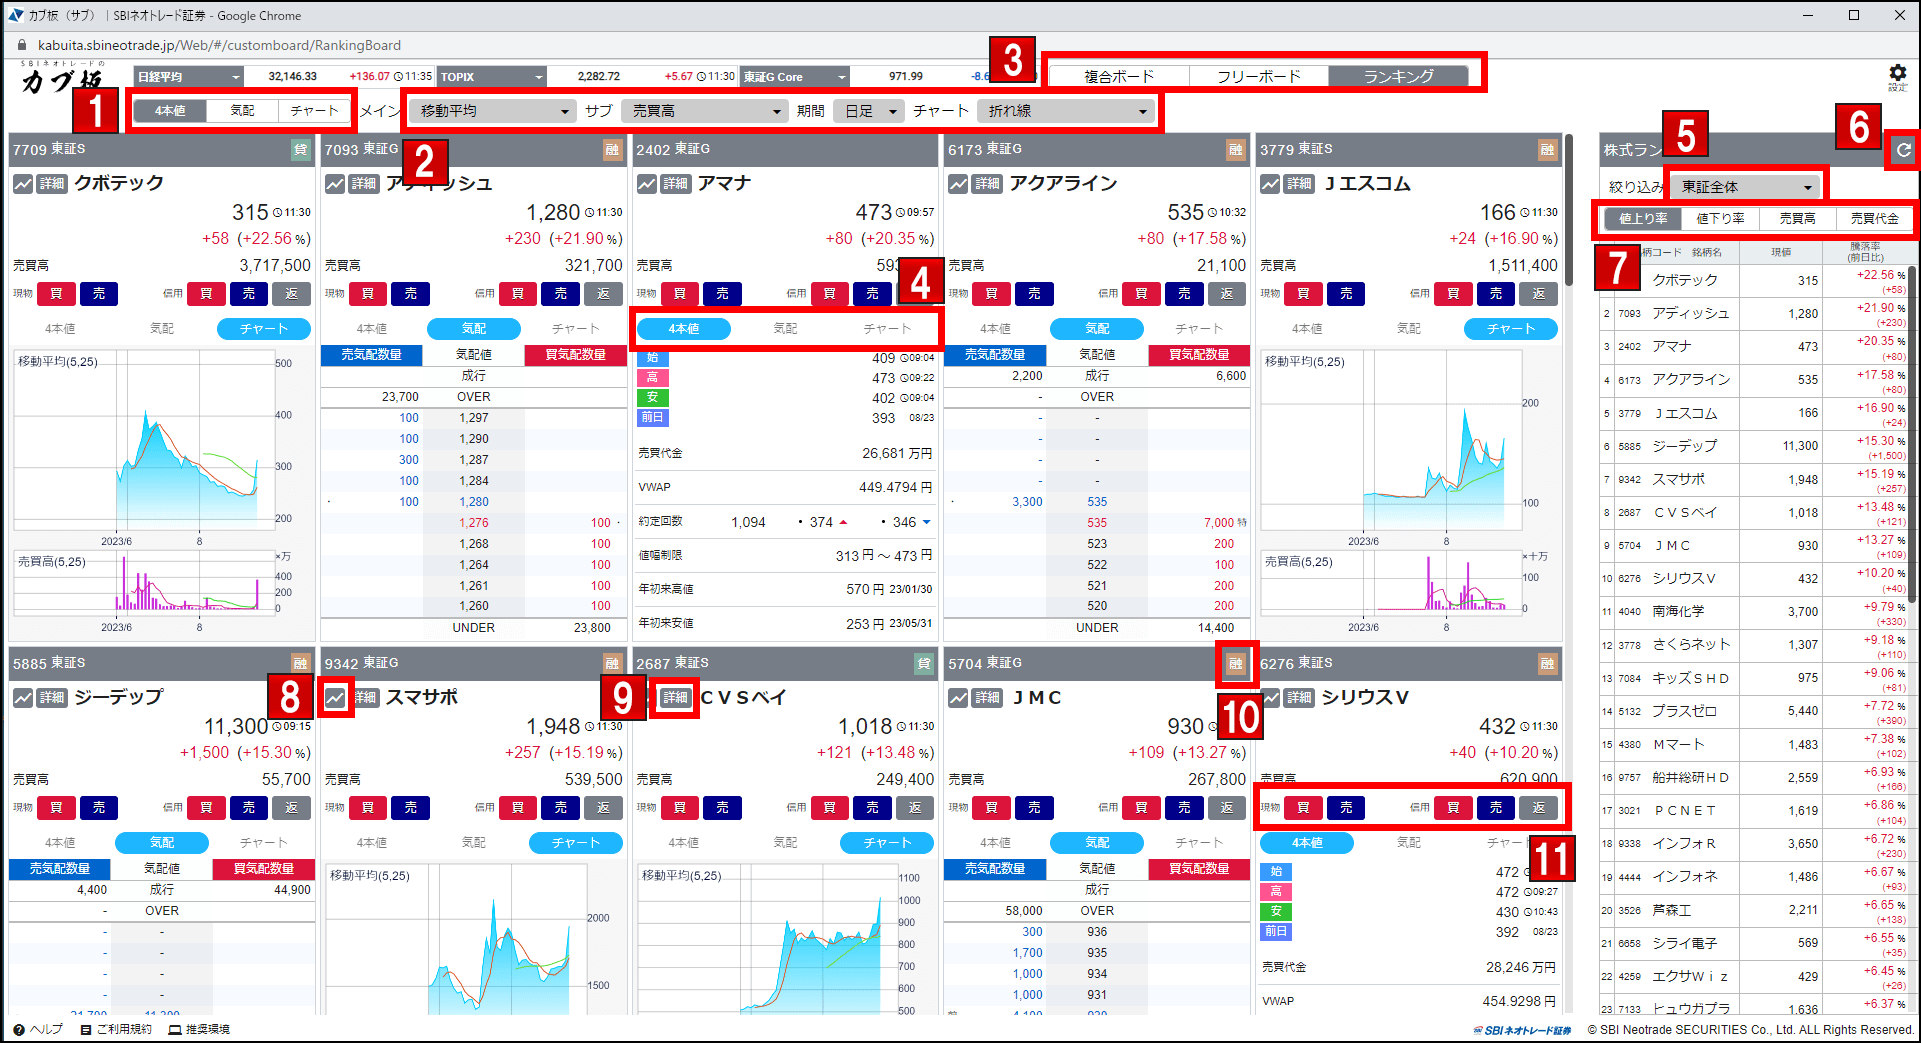Click the margin badge on 5704 card

click(1236, 664)
